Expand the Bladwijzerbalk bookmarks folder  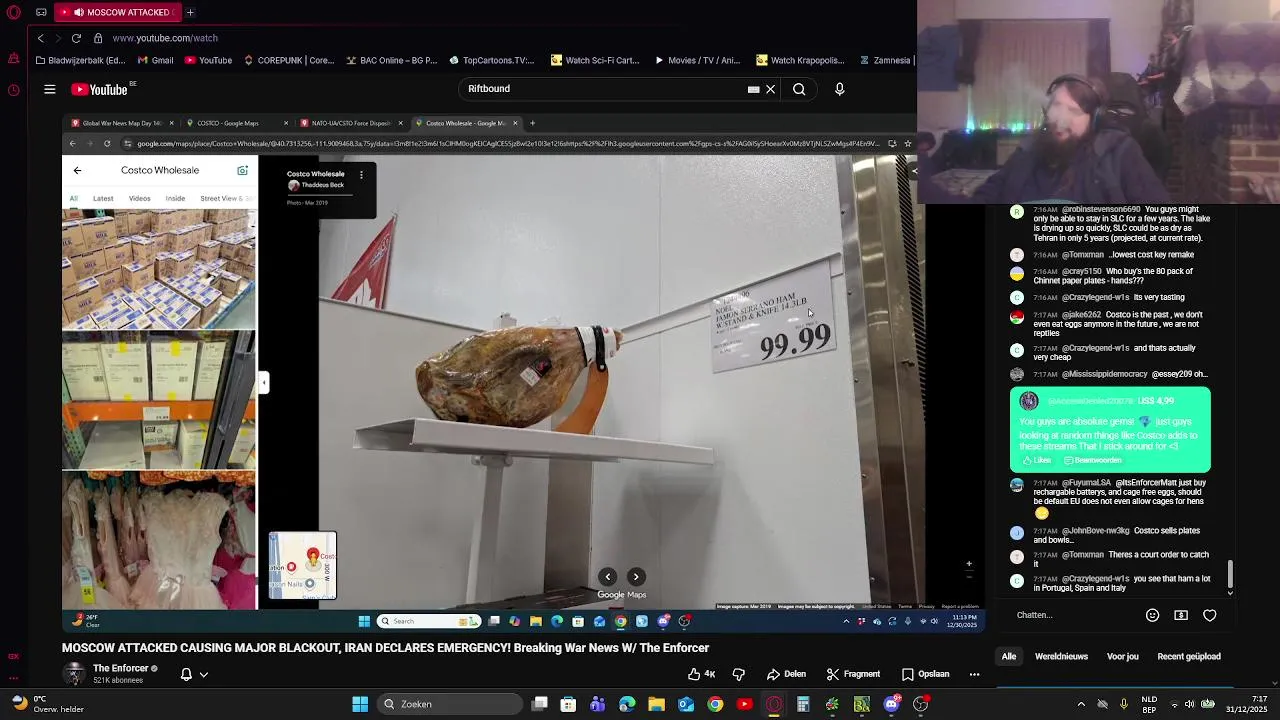[80, 60]
